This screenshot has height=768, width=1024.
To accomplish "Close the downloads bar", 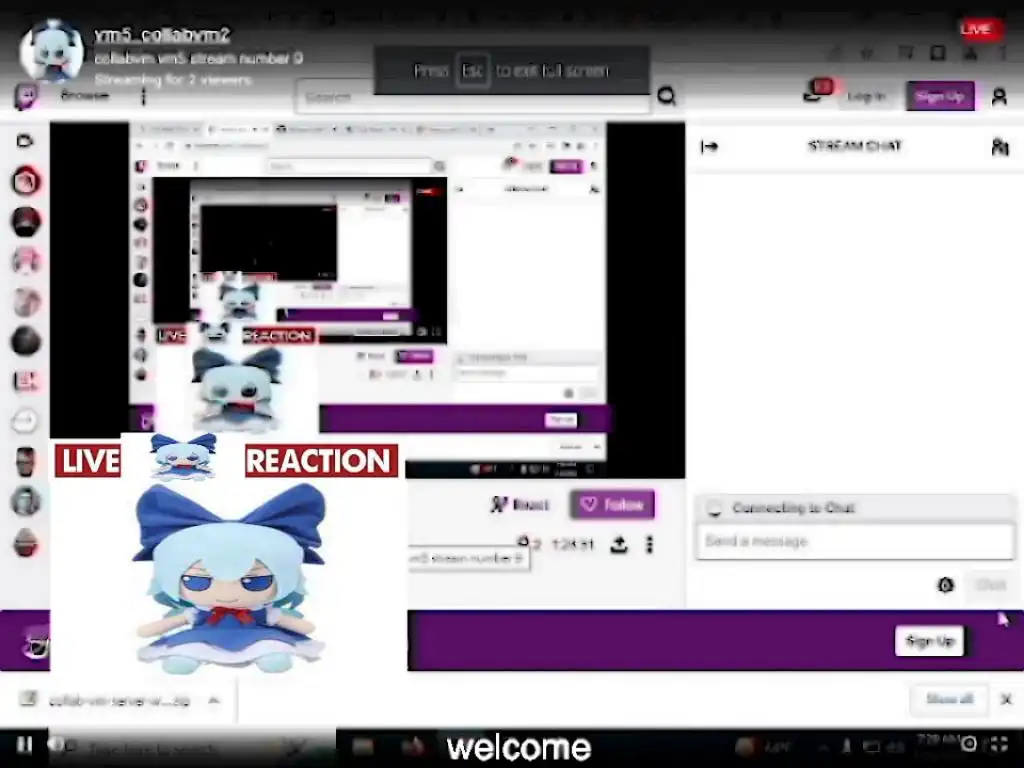I will pos(1006,699).
